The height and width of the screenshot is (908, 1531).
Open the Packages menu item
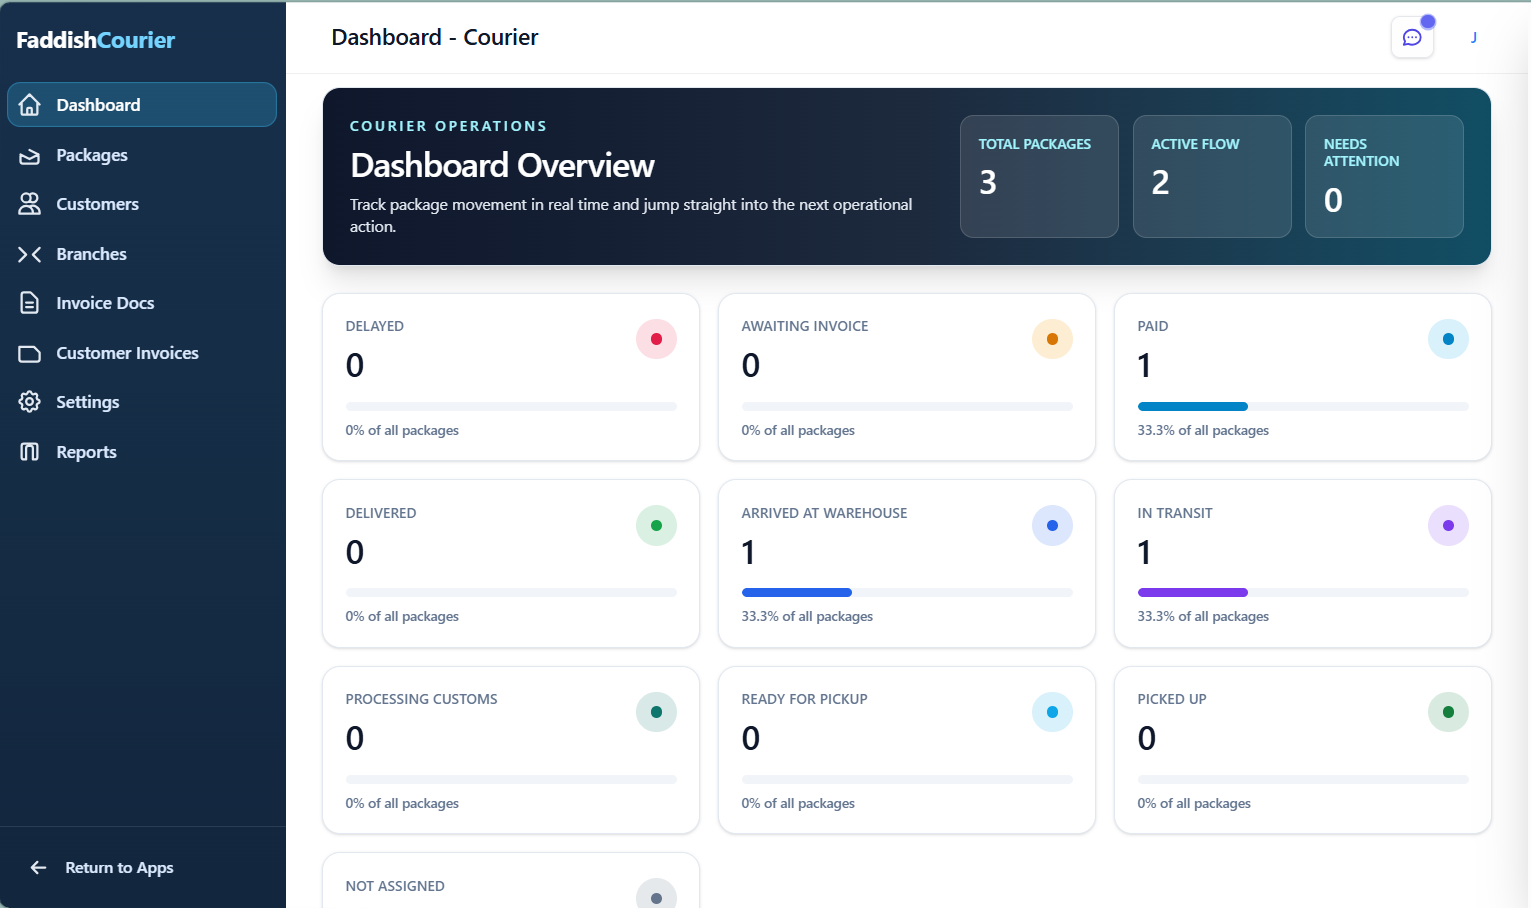coord(92,155)
